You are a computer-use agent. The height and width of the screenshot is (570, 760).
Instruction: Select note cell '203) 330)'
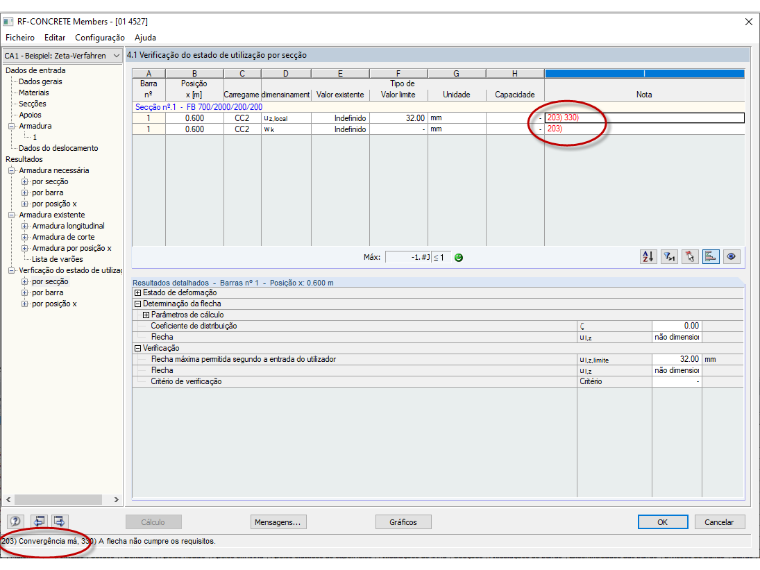click(x=645, y=118)
